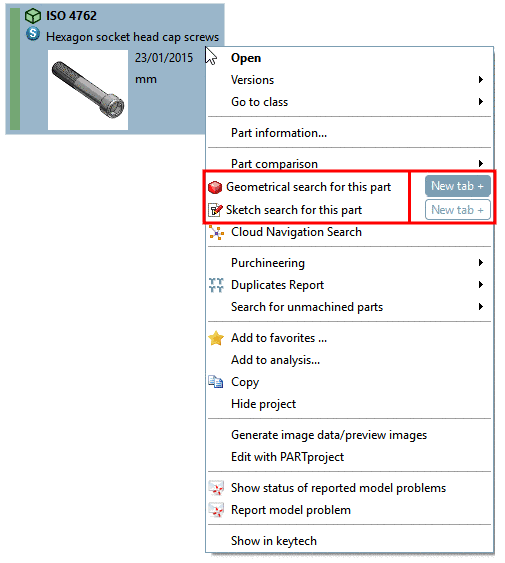Click the Show status of reported problems icon
Viewport: 505px width, 563px height.
coord(216,488)
